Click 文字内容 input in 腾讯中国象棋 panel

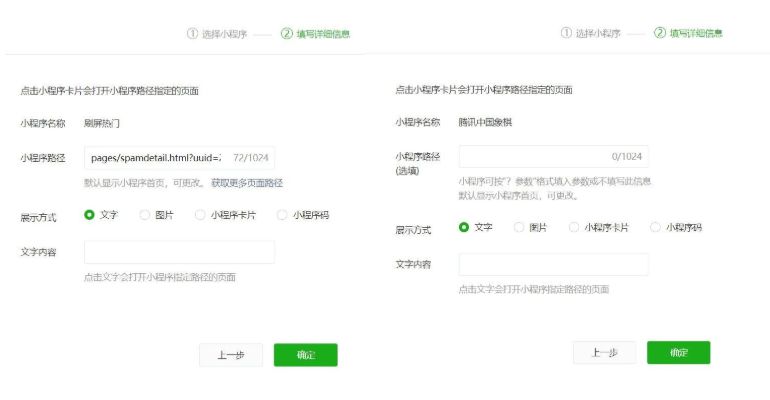553,264
